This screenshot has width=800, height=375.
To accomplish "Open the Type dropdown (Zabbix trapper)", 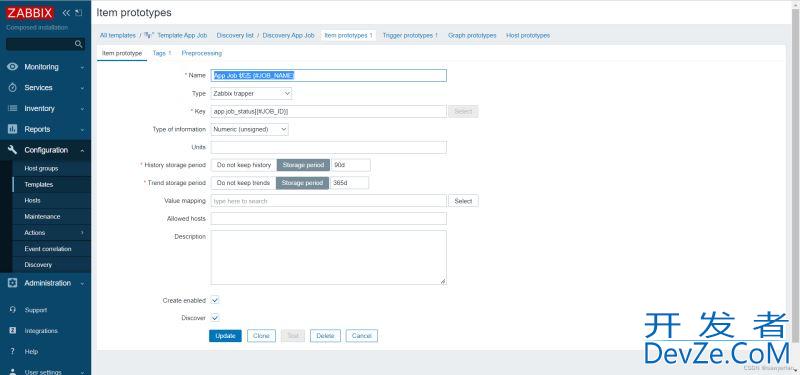I will (x=252, y=93).
